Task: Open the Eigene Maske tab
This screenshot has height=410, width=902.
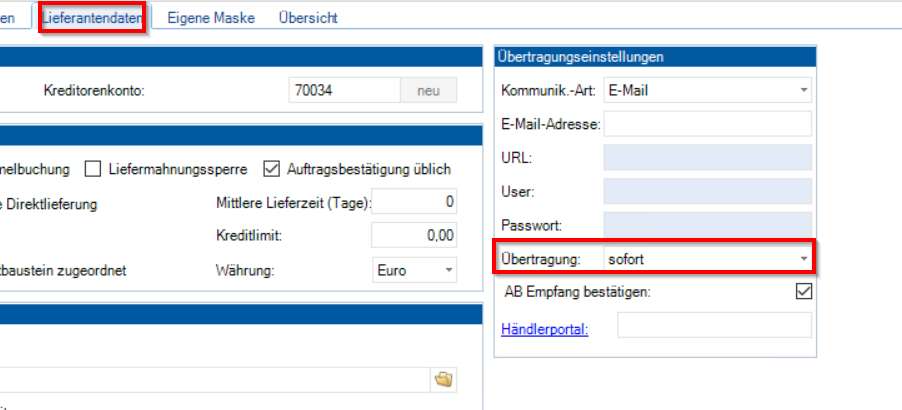Action: pos(211,18)
